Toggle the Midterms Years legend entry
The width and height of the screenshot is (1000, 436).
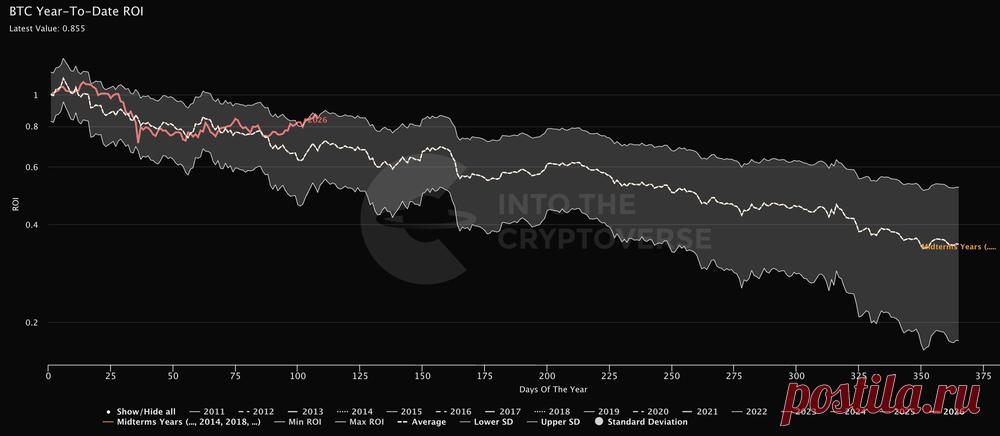182,421
